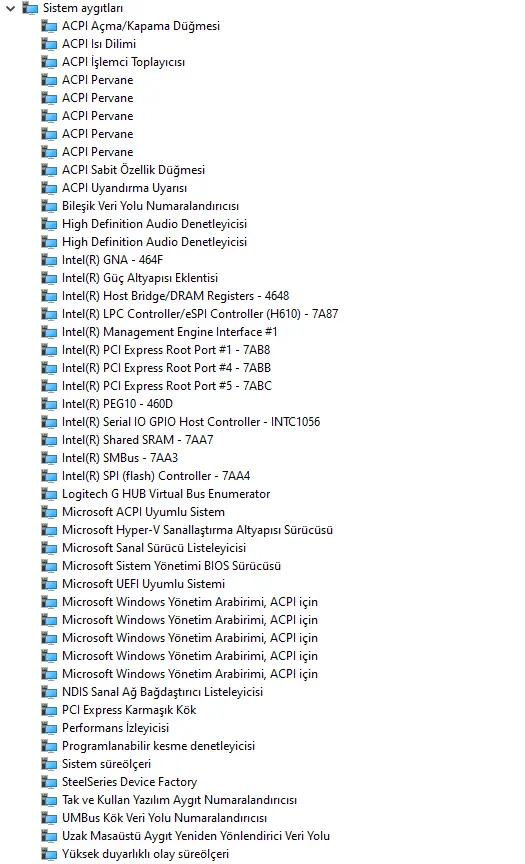Select Intel(R) GNA - 464F device
This screenshot has height=864, width=525.
click(112, 260)
